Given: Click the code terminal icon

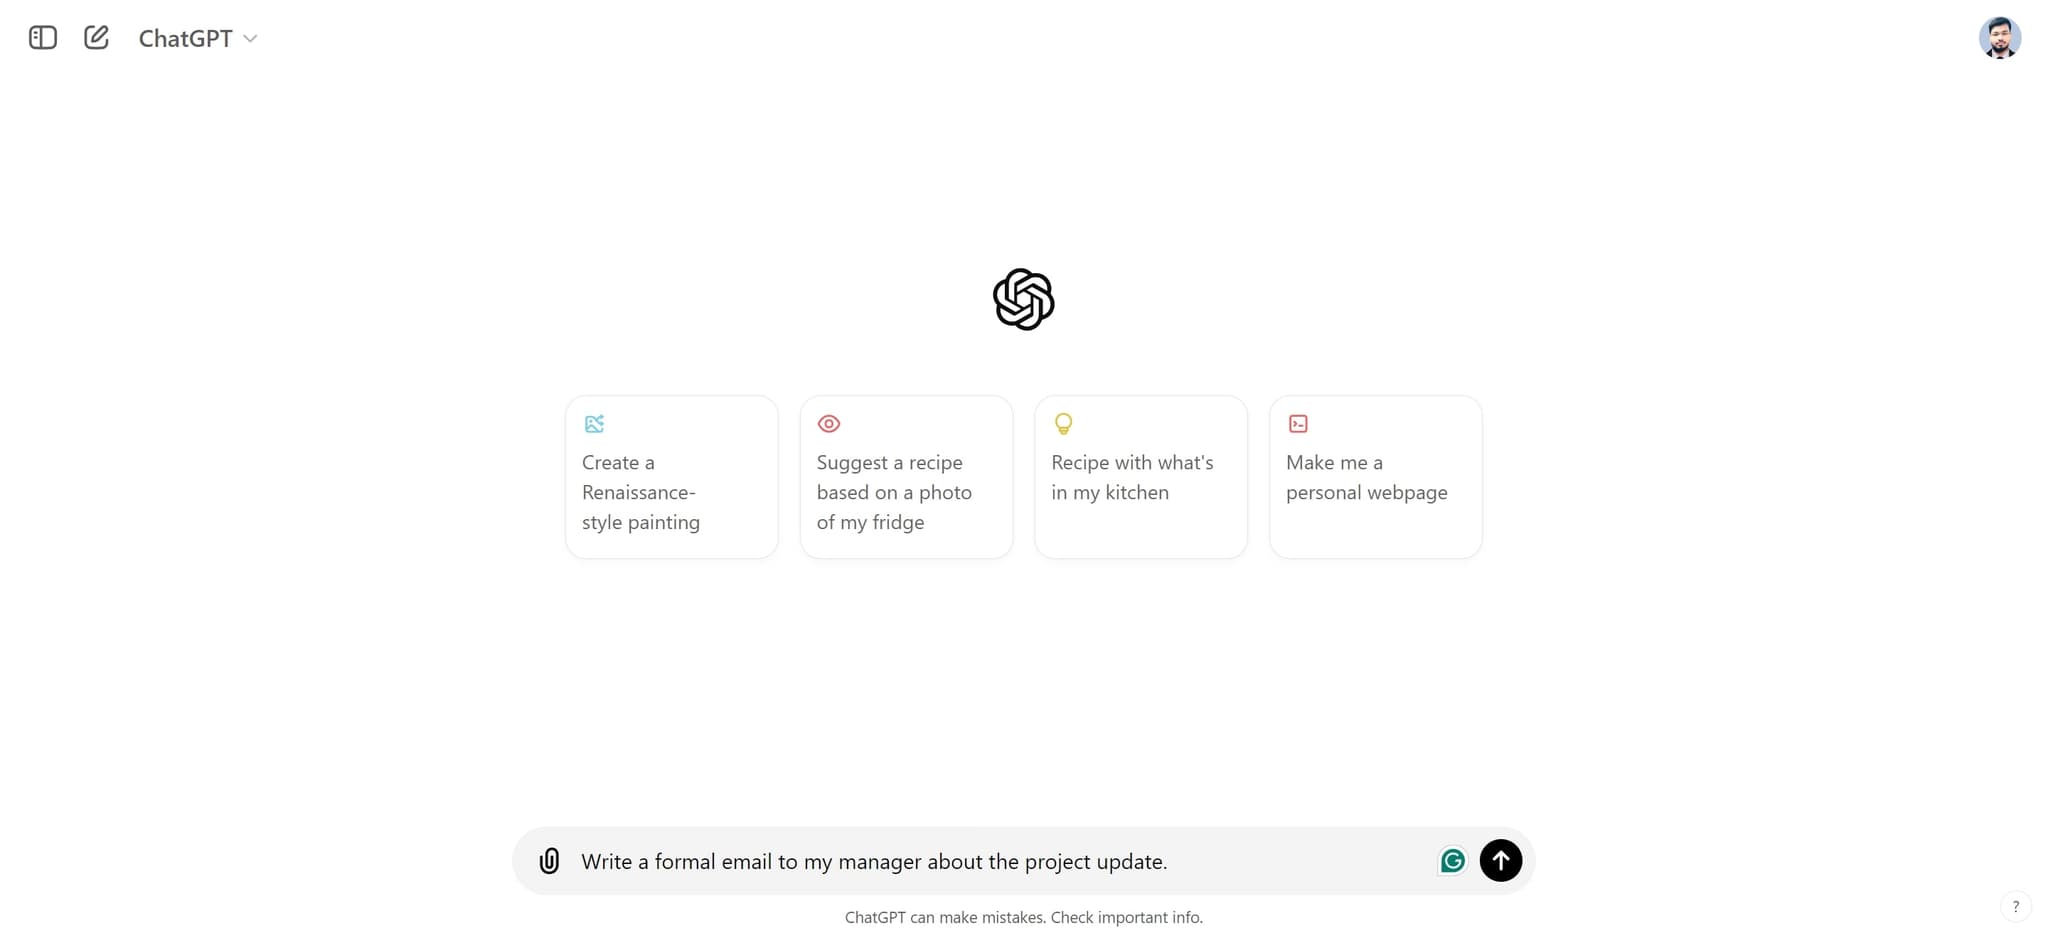Looking at the screenshot, I should click(1298, 424).
